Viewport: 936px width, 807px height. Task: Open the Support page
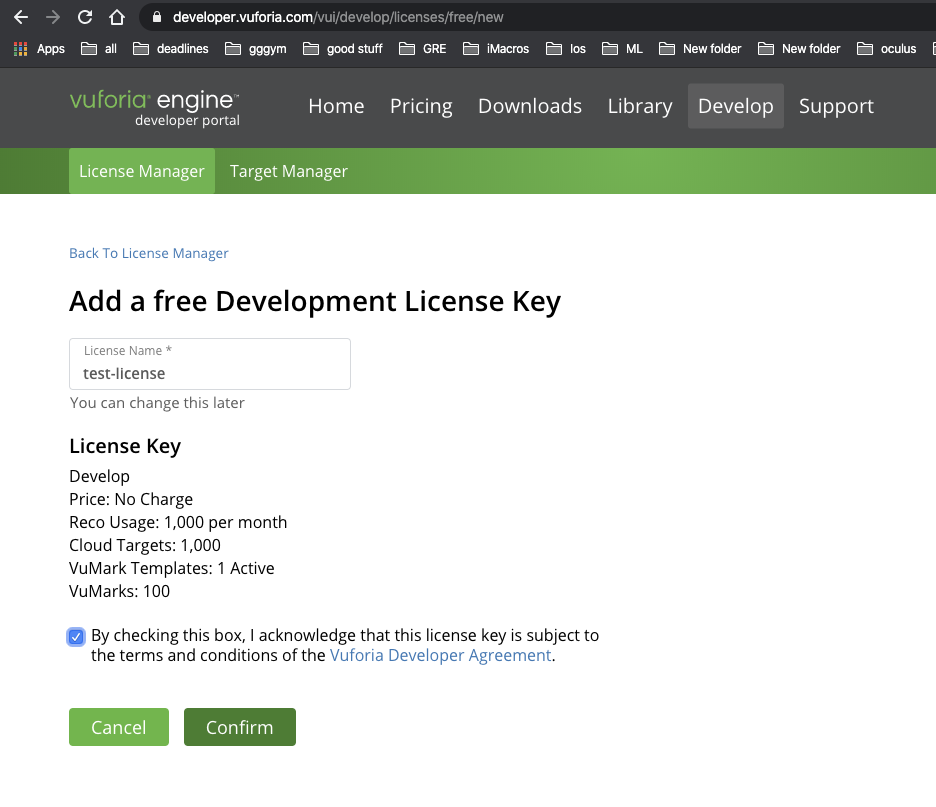[836, 106]
